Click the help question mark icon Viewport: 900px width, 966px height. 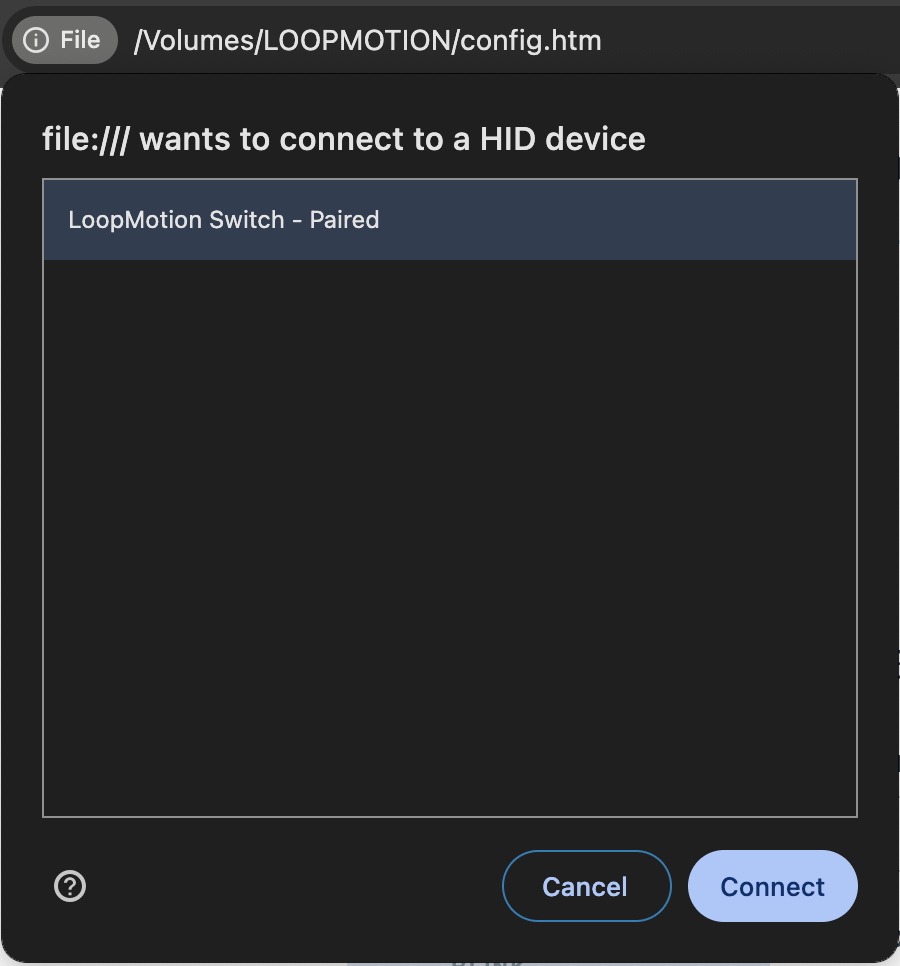[x=70, y=886]
